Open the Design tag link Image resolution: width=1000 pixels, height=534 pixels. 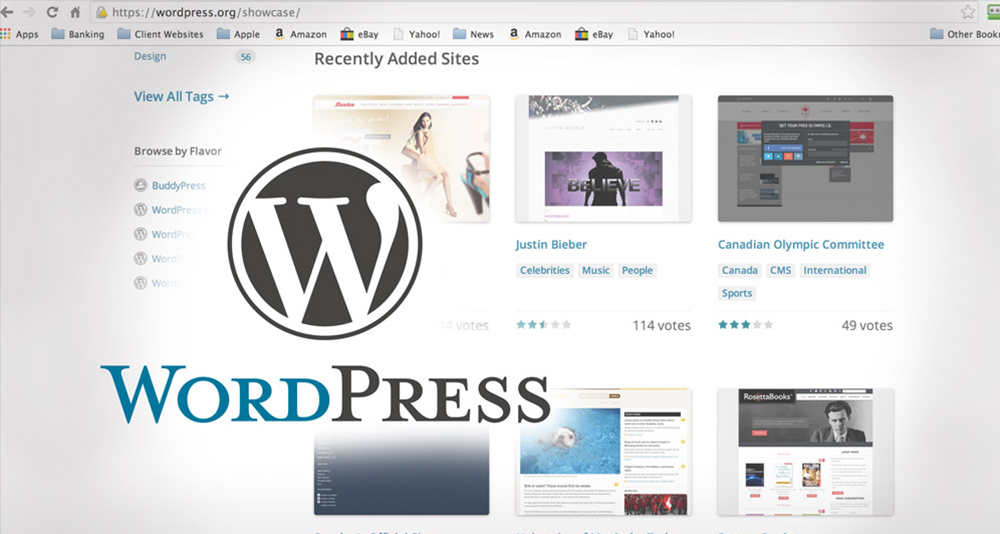coord(150,56)
